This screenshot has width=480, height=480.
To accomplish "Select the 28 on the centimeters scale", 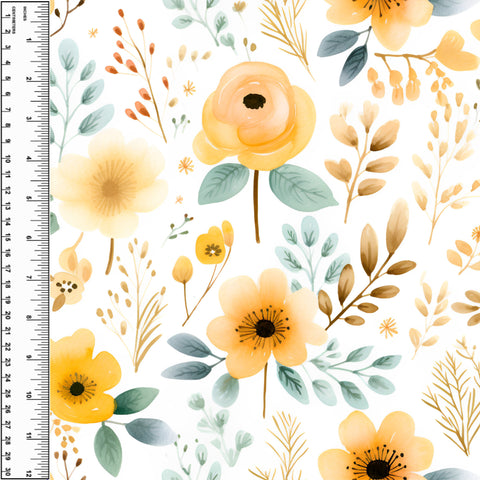I will pos(8,441).
